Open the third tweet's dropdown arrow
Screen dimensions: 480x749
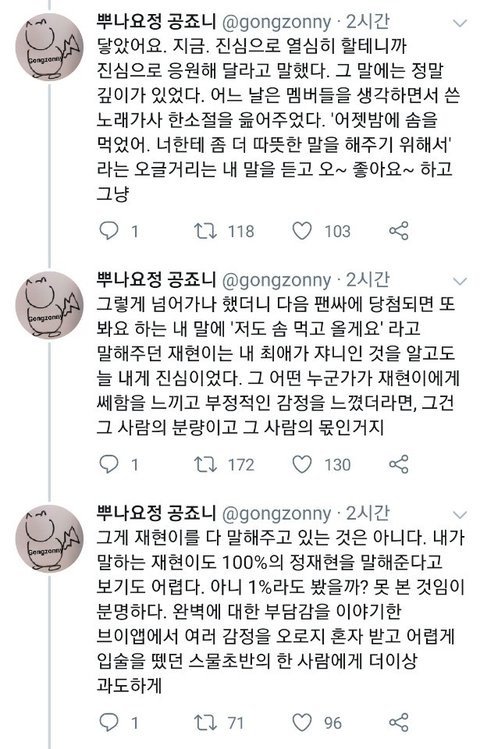click(459, 514)
